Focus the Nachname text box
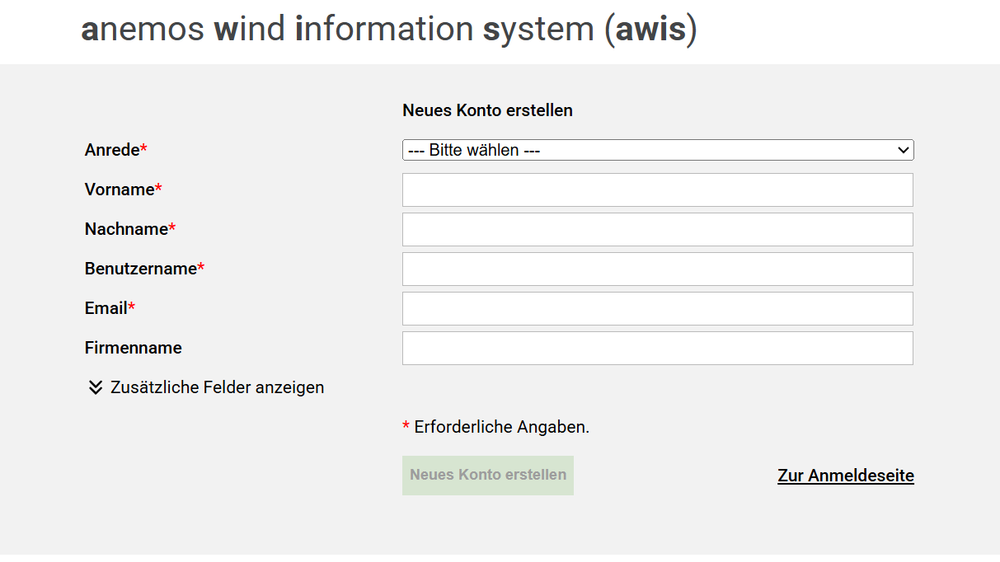1000x562 pixels. pos(658,230)
